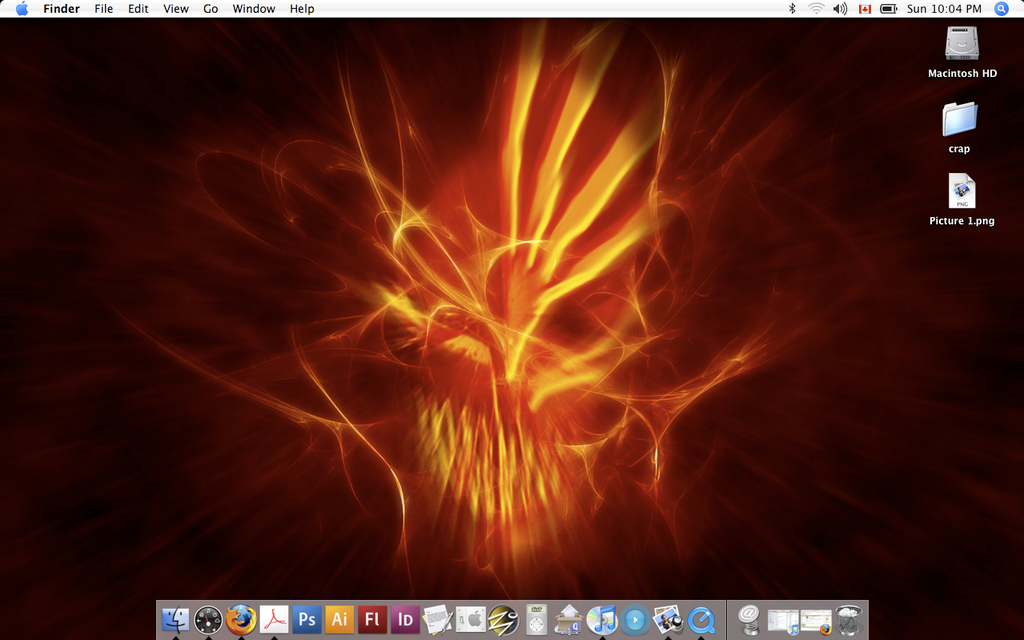Open System Preferences in the dock
Viewport: 1024px width, 640px height.
tap(471, 620)
